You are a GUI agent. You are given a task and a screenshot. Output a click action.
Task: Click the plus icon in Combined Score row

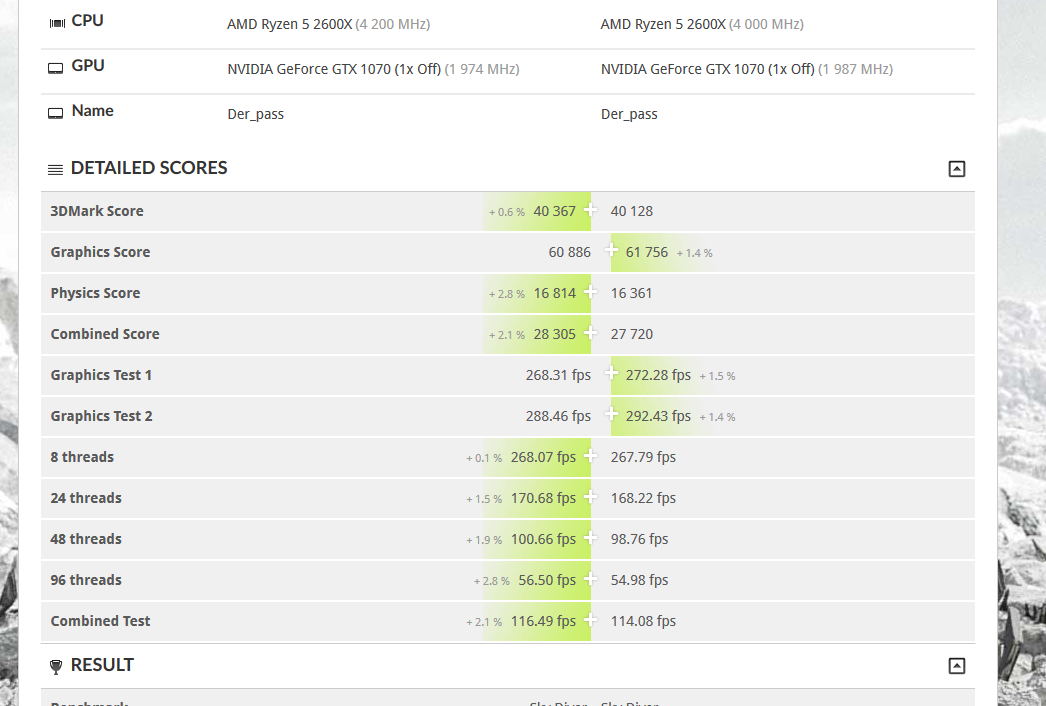point(590,332)
